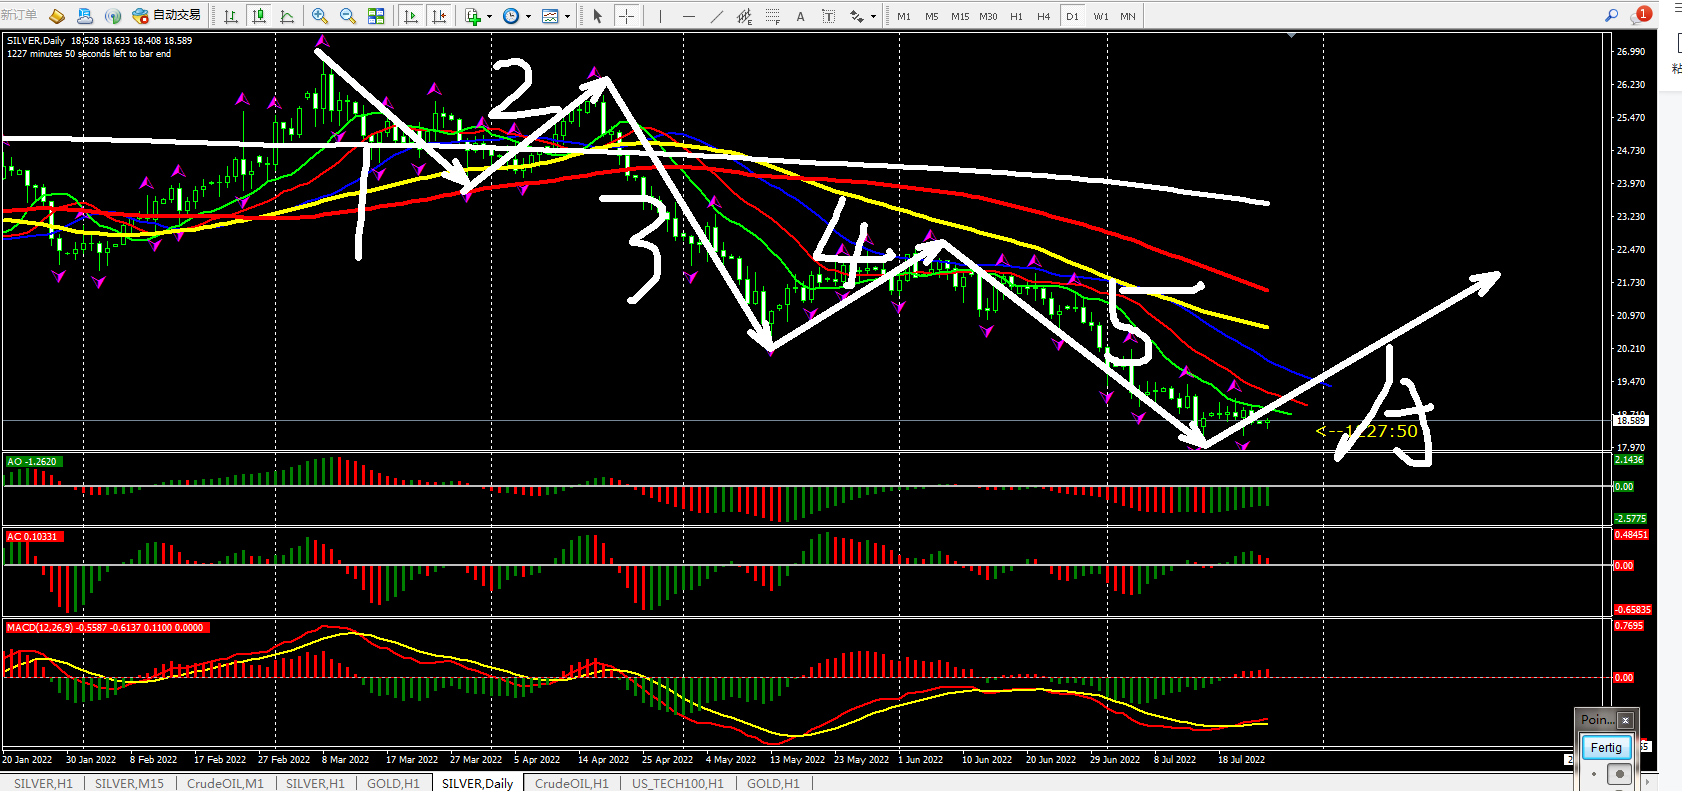Set the timeframe to H4

(x=1043, y=16)
